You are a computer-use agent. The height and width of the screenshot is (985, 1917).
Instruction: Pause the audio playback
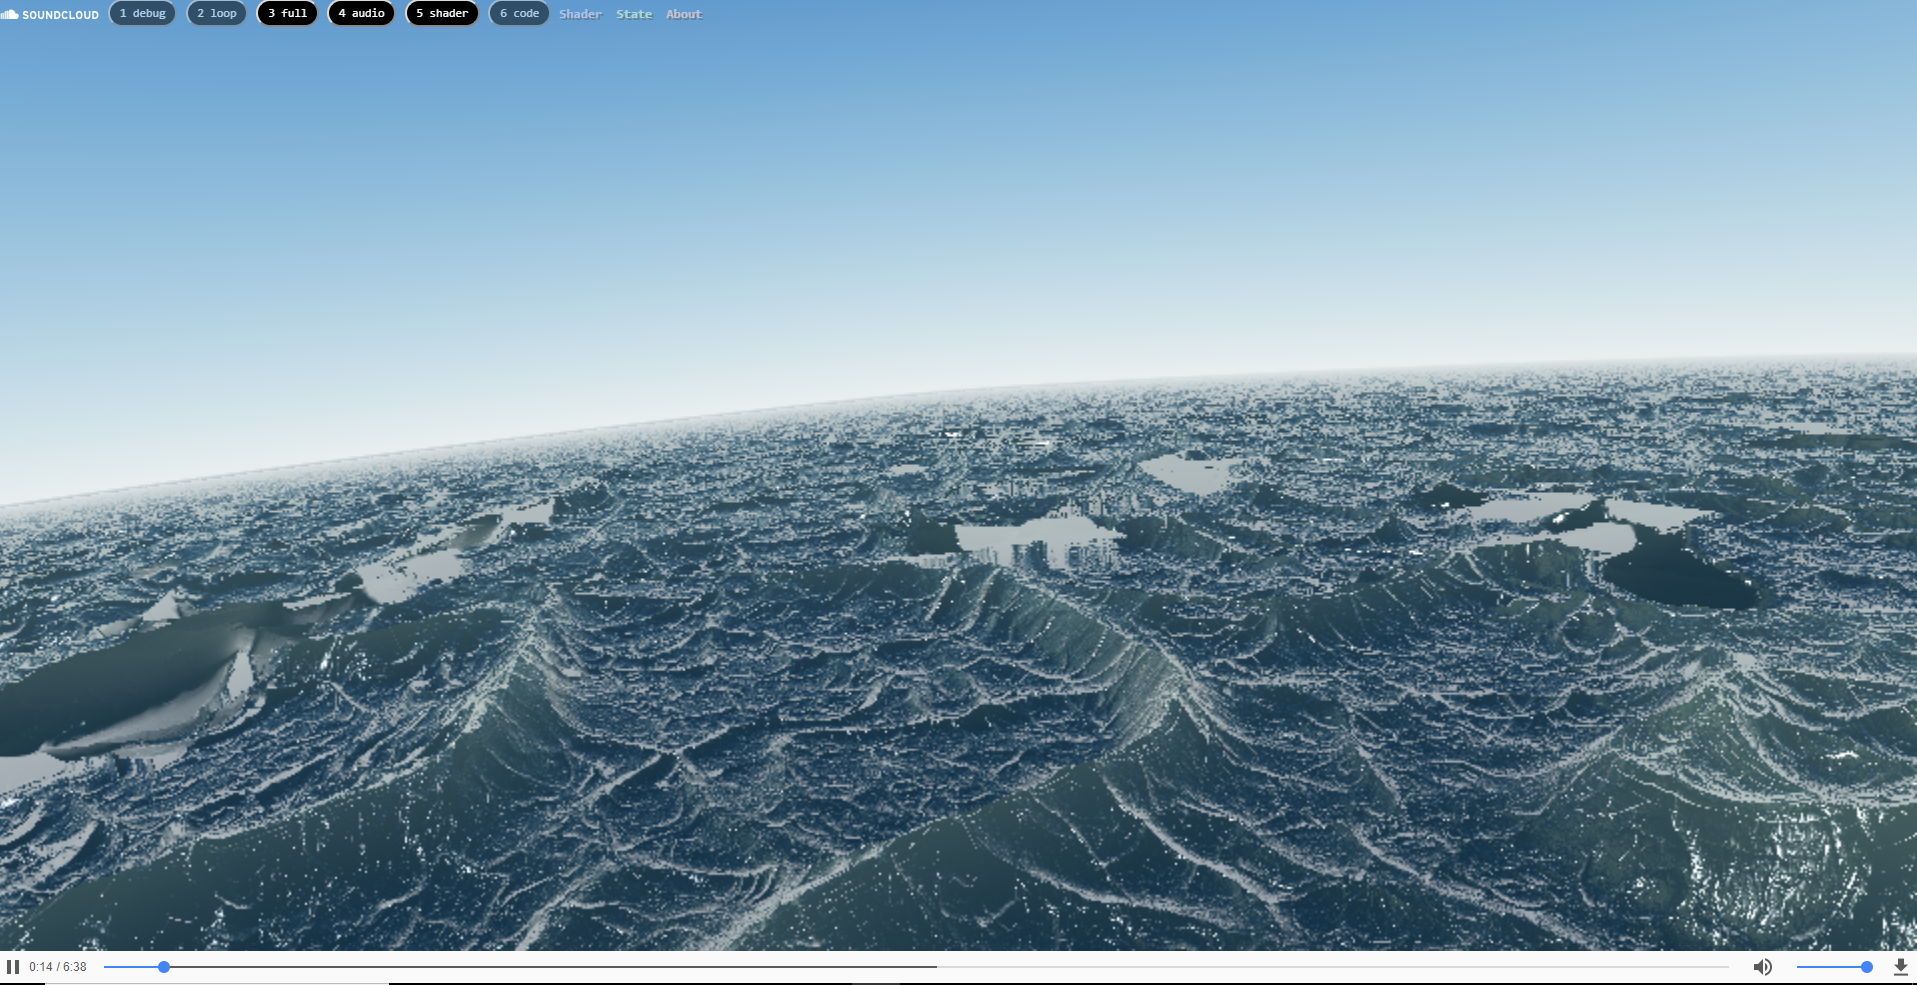tap(13, 967)
